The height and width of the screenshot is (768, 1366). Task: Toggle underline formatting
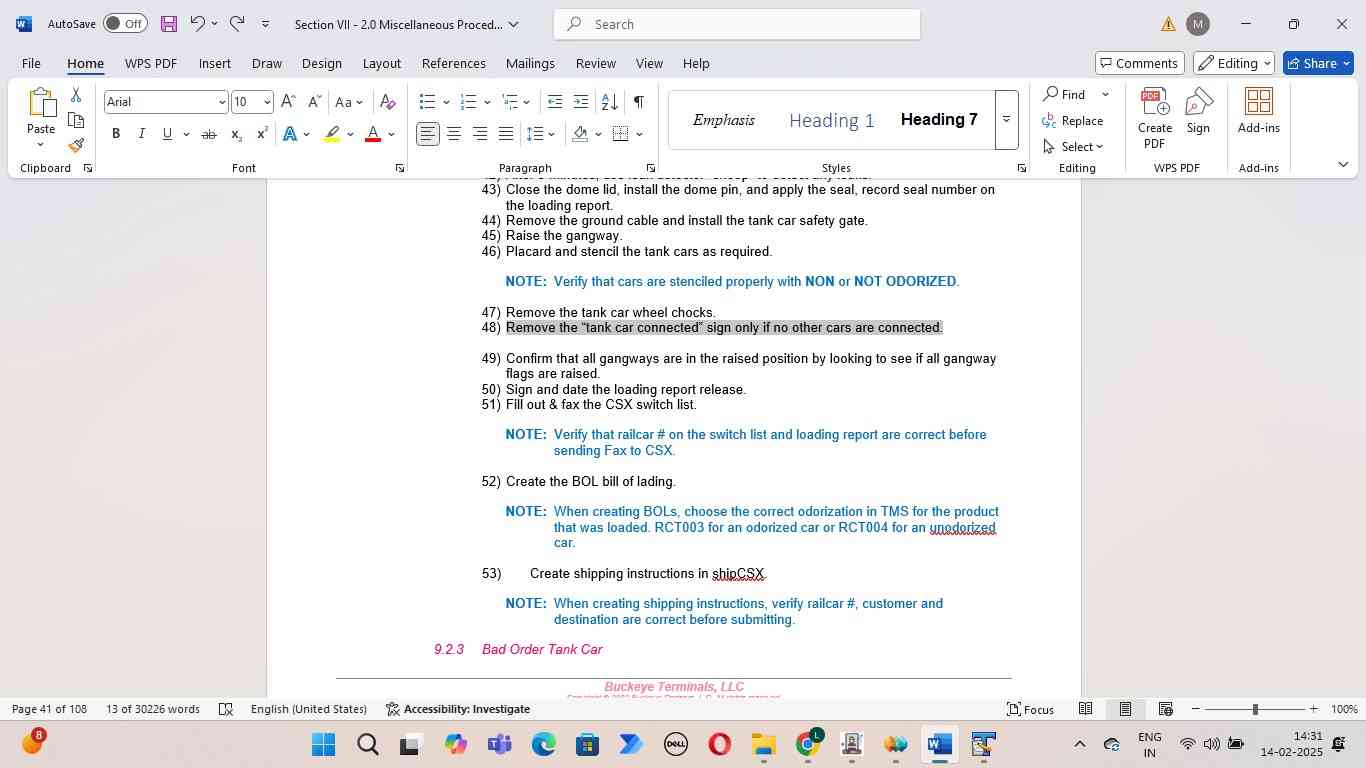(x=167, y=134)
